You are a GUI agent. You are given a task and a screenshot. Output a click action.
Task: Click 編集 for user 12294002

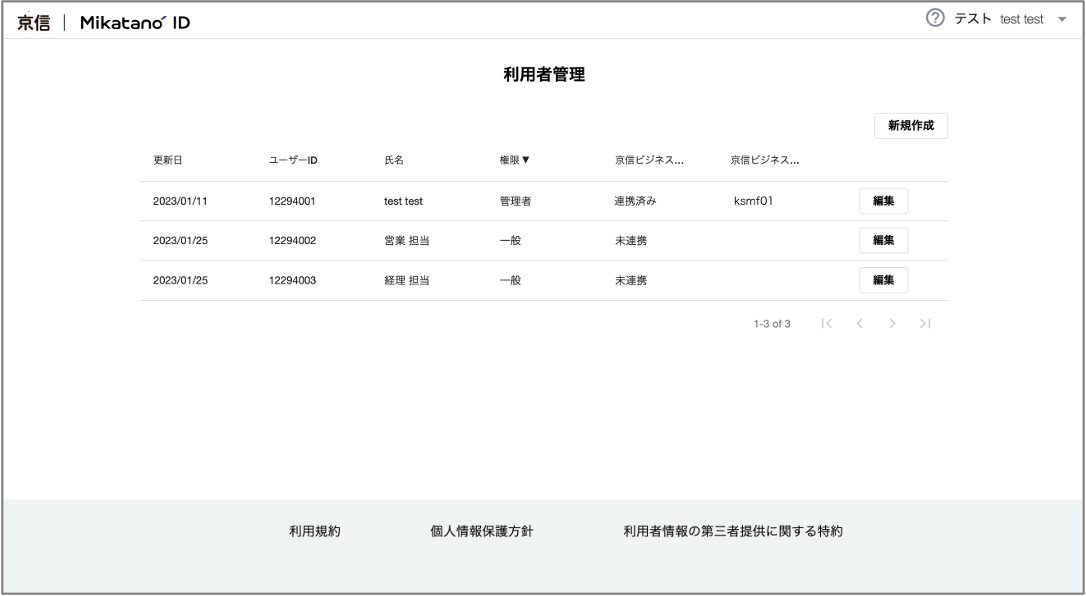click(883, 240)
